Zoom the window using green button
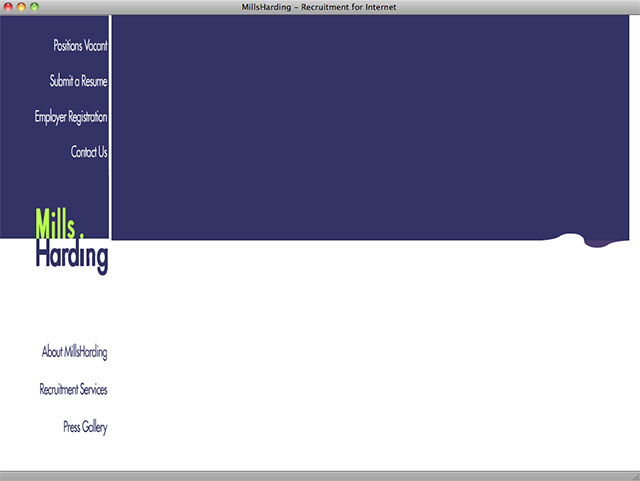The image size is (640, 481). (x=34, y=7)
